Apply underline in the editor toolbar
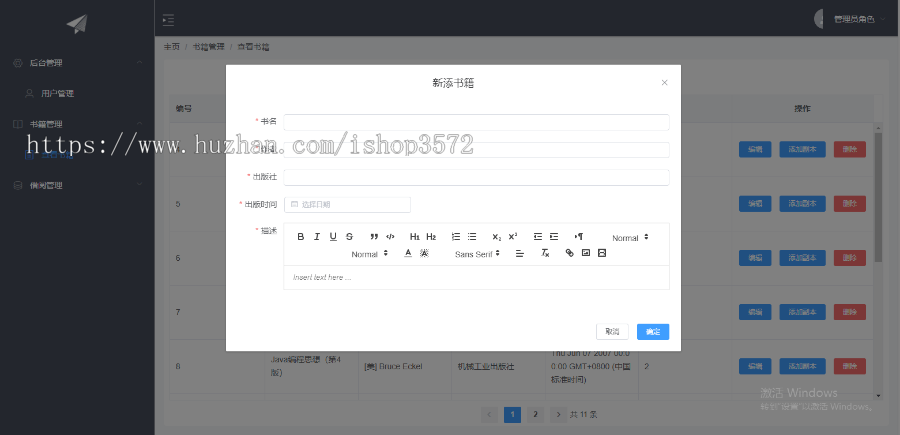 point(333,236)
